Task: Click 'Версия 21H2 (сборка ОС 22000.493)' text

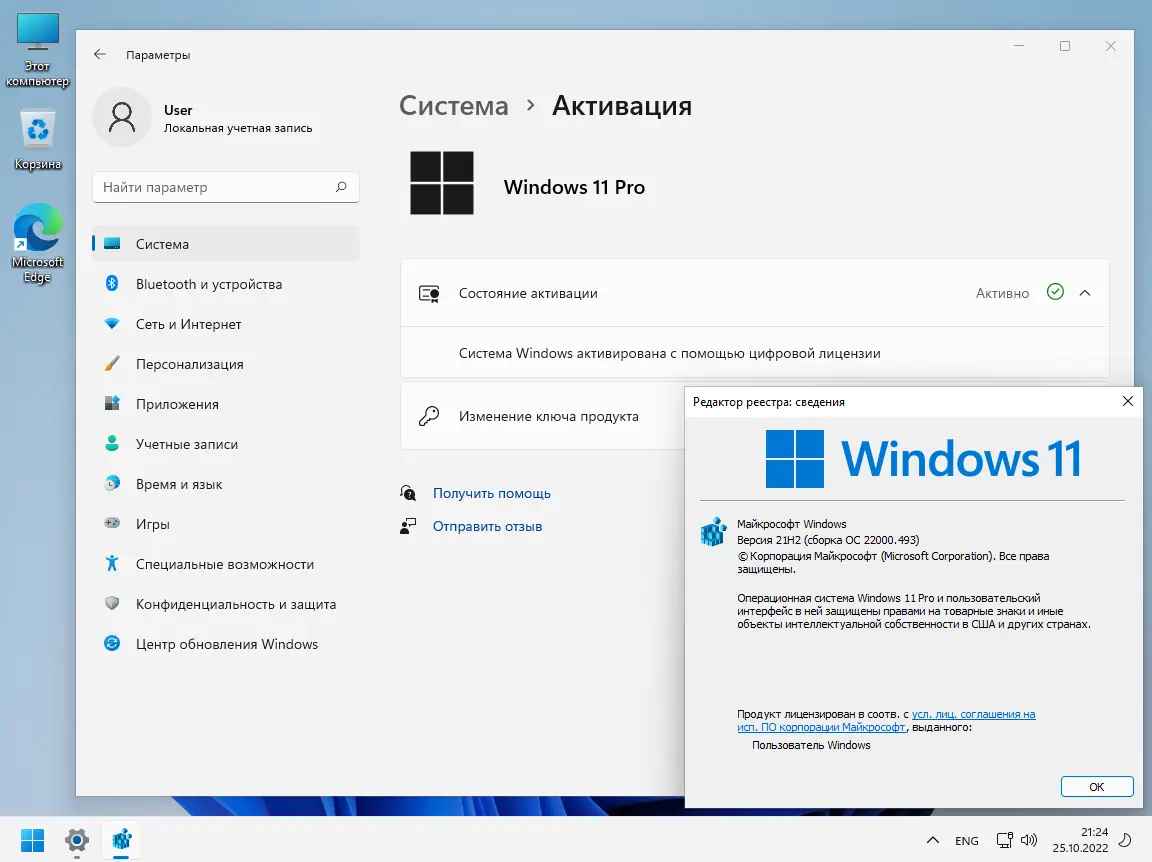Action: pyautogui.click(x=828, y=539)
